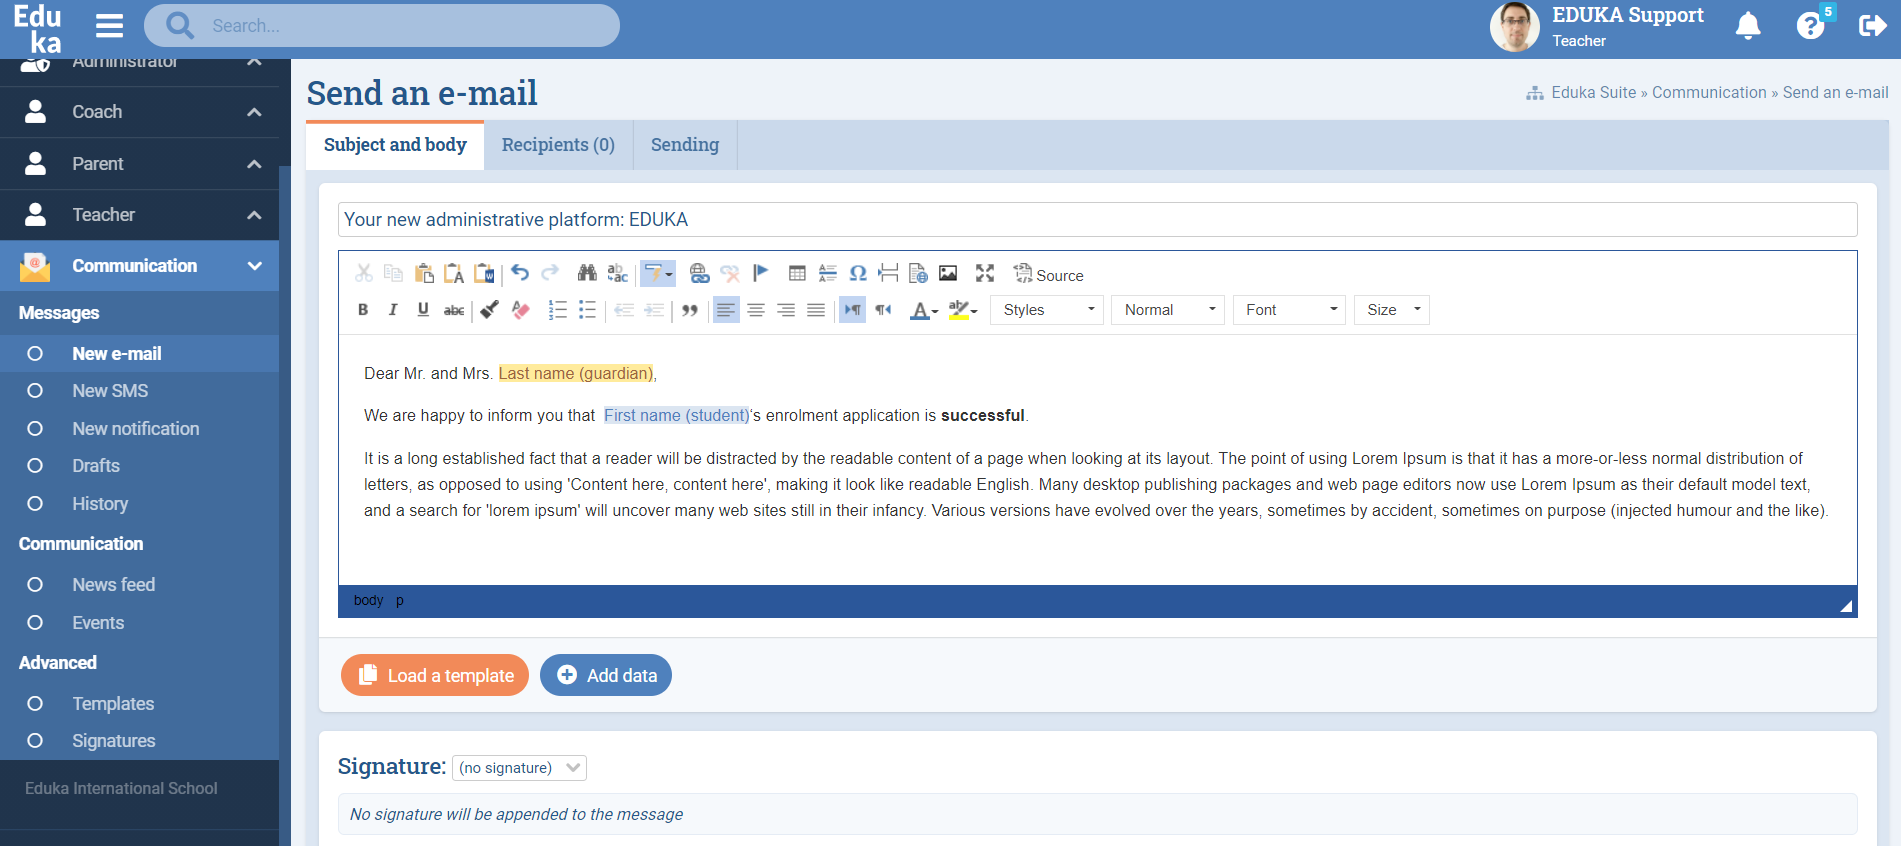Click the e-mail subject input field
Screen dimensions: 1901x846
[1097, 220]
